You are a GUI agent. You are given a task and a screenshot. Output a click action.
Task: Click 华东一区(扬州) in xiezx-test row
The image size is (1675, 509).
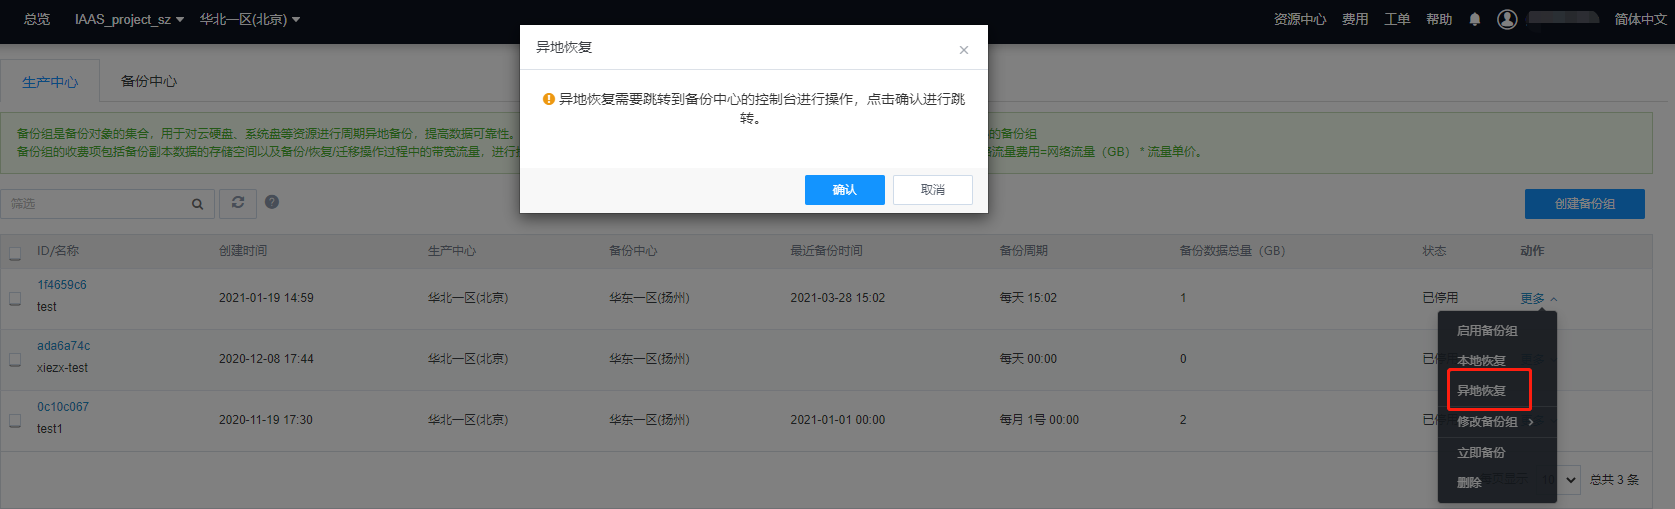649,359
